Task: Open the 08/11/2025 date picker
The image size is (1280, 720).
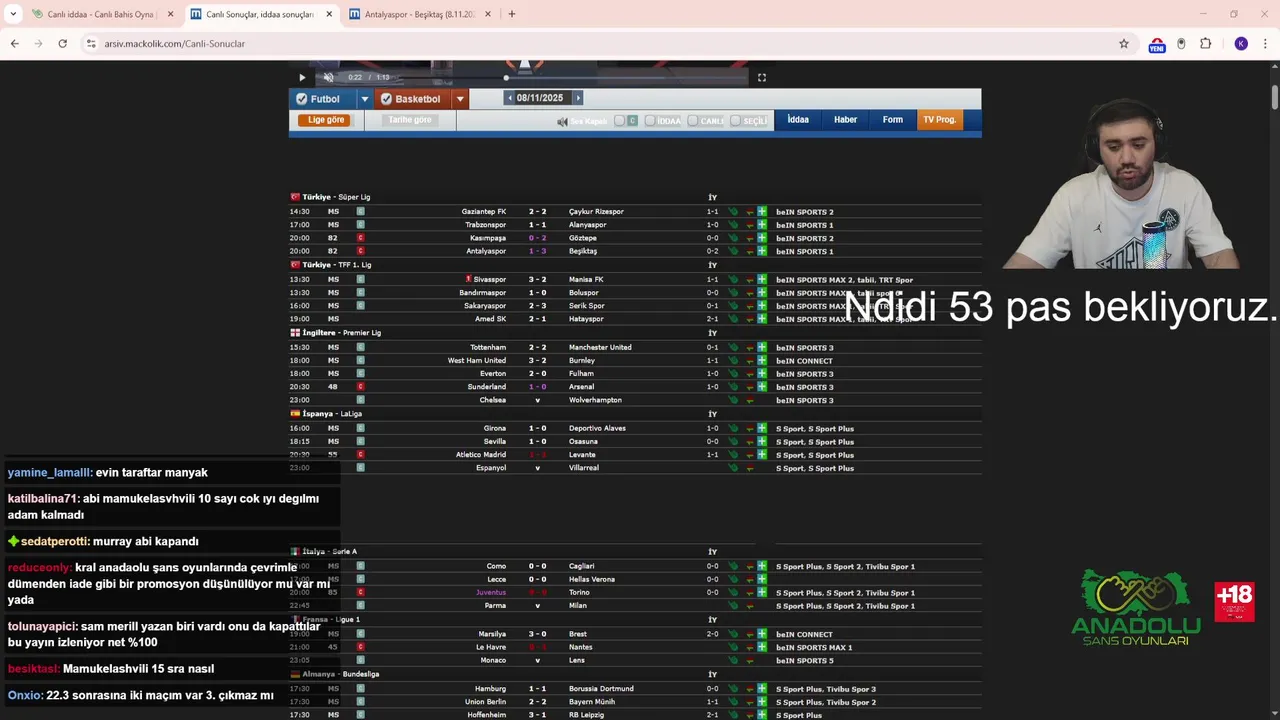Action: [540, 98]
